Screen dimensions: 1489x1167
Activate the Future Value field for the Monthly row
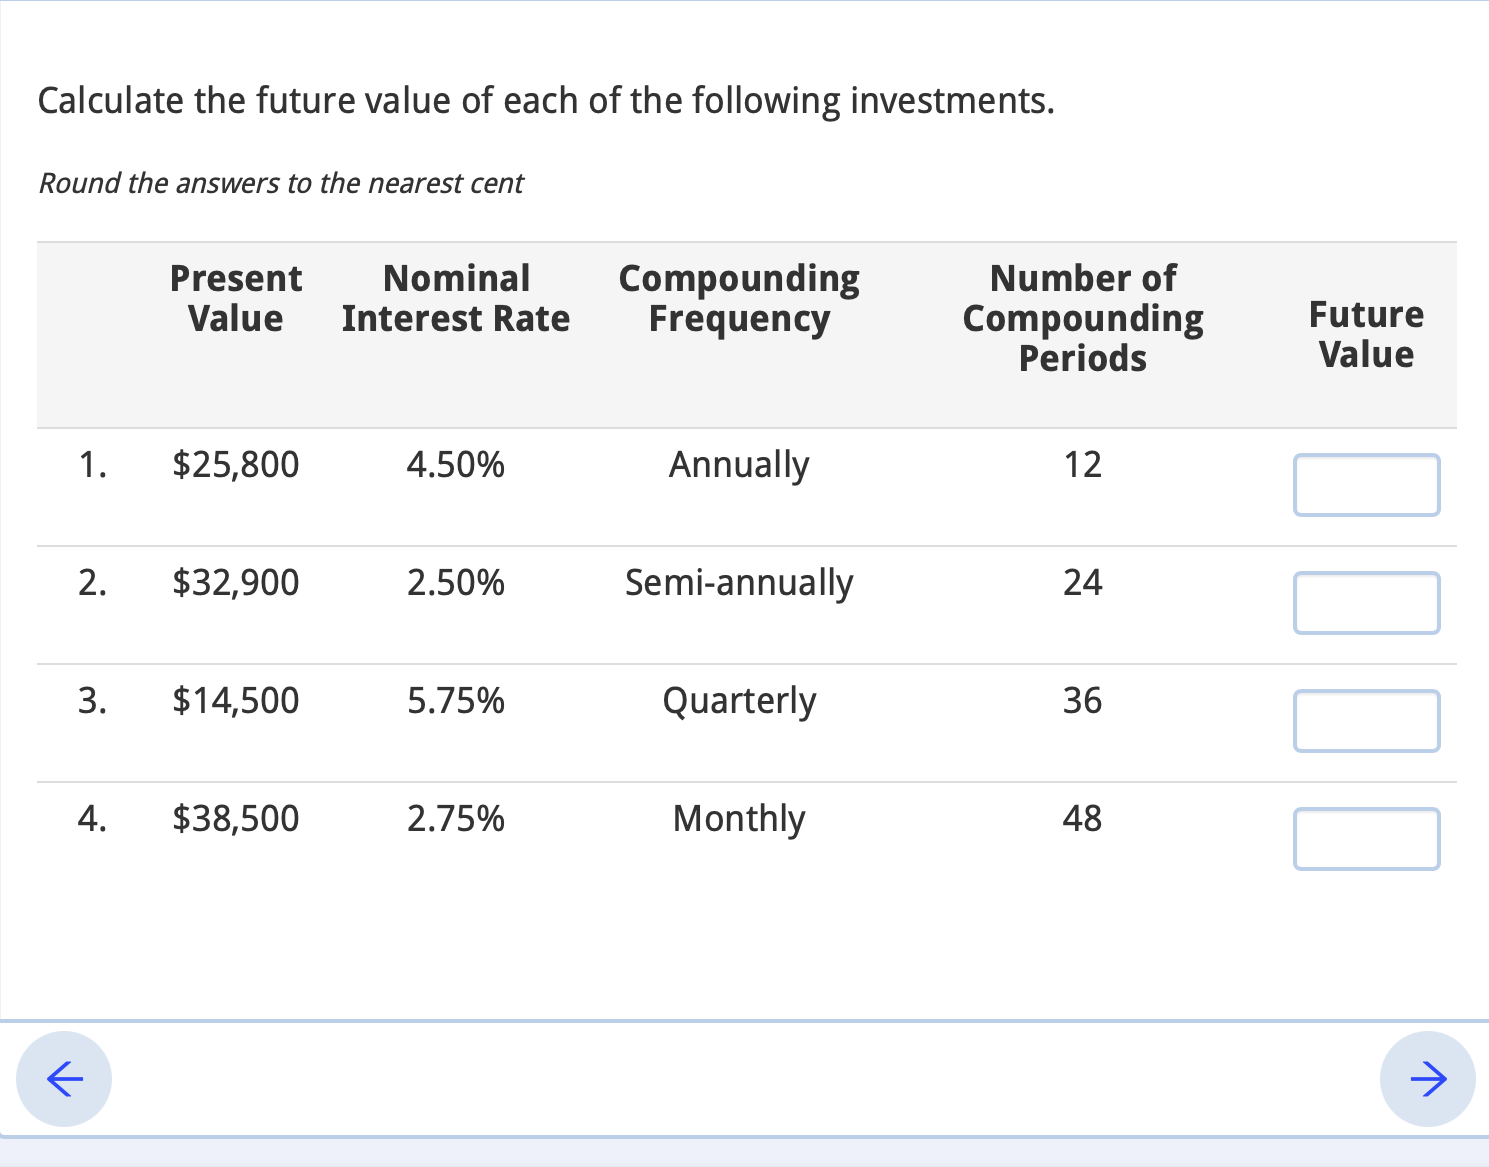click(1366, 839)
